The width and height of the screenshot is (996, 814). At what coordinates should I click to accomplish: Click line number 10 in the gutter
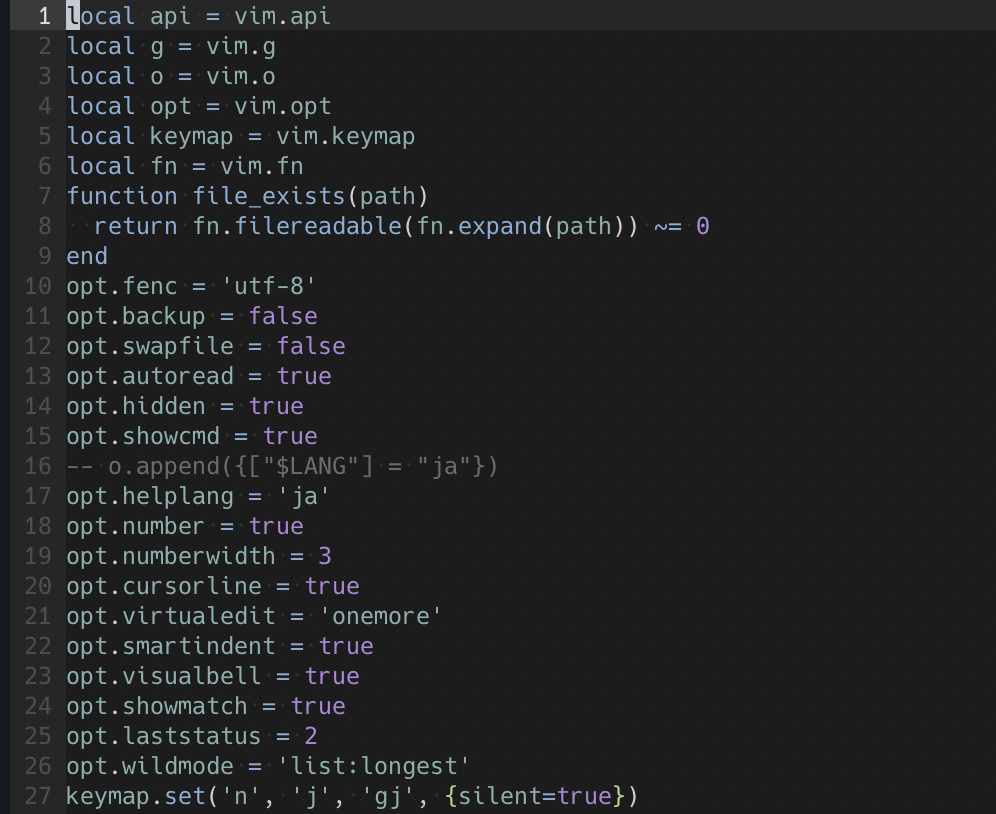(37, 286)
